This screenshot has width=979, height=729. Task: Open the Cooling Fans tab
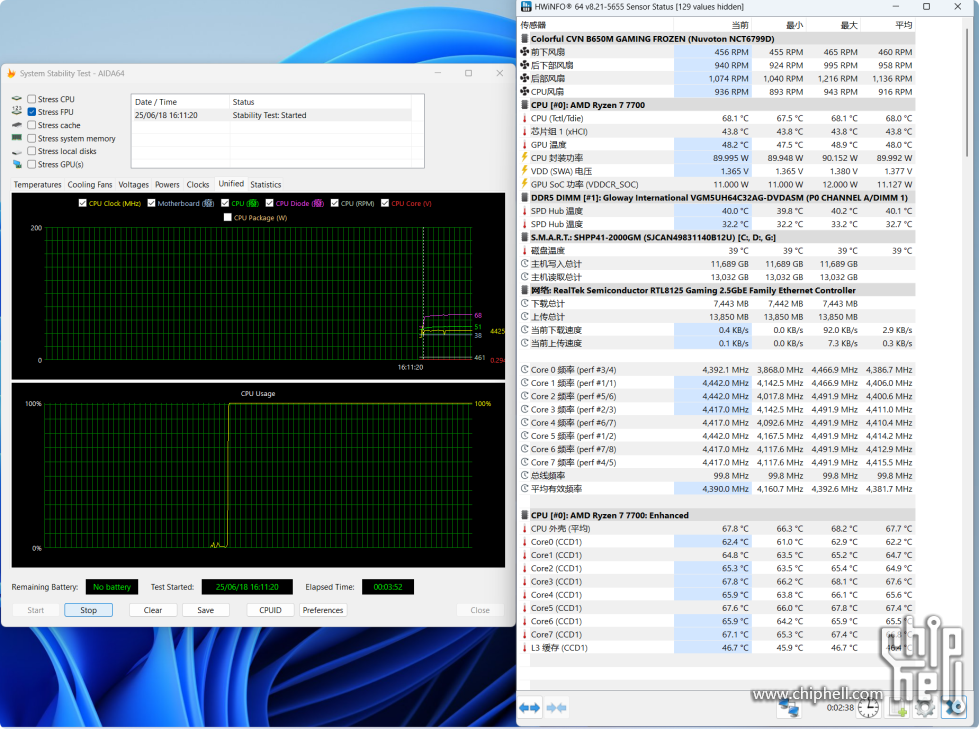(90, 185)
